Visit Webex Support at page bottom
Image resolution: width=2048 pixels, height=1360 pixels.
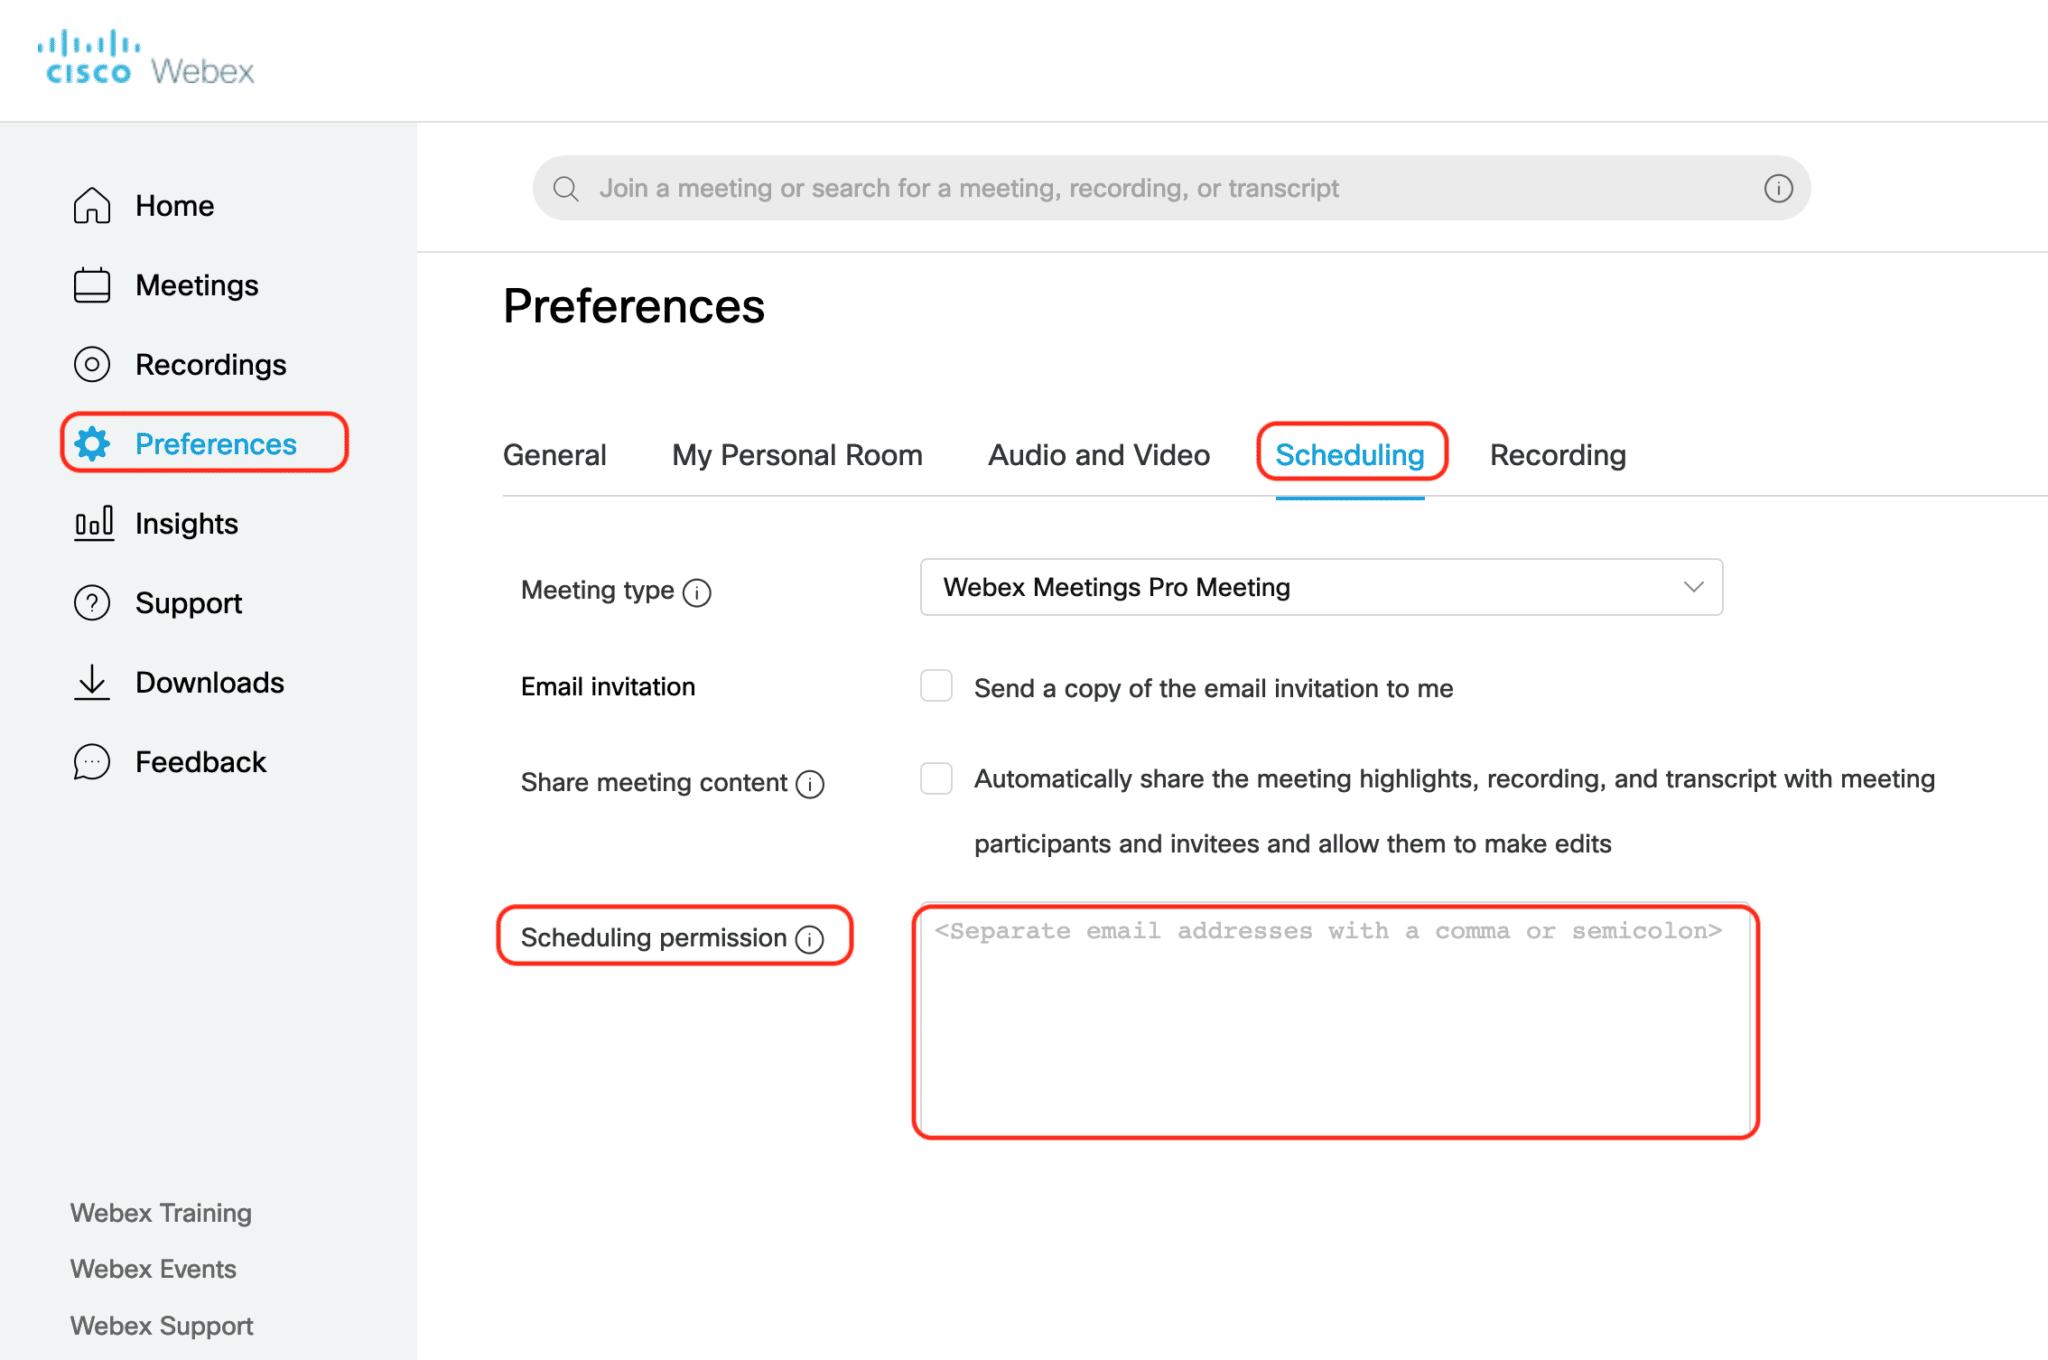161,1325
